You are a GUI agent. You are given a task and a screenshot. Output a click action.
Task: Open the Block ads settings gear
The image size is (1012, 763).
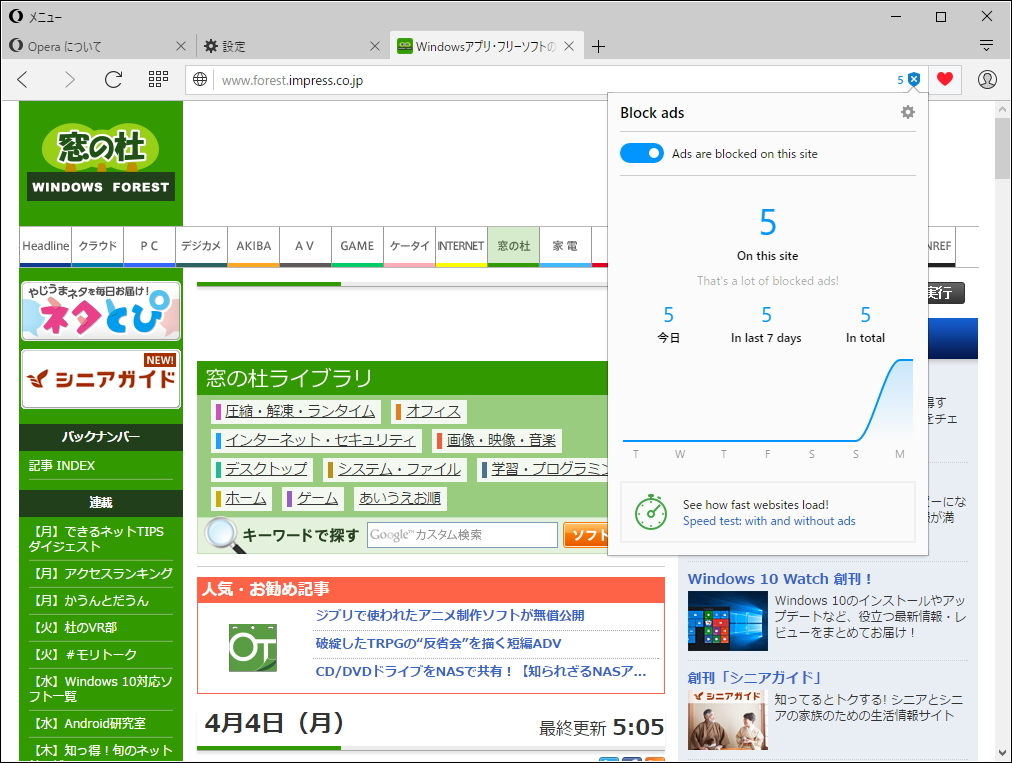click(907, 112)
